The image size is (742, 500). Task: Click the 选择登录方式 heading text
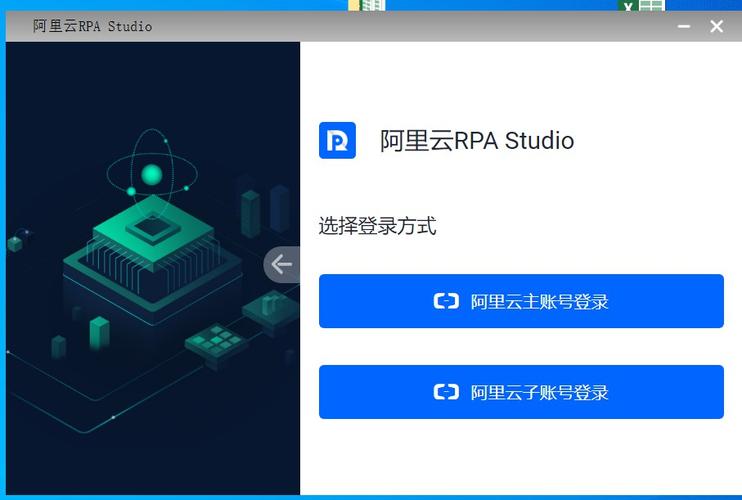point(377,226)
